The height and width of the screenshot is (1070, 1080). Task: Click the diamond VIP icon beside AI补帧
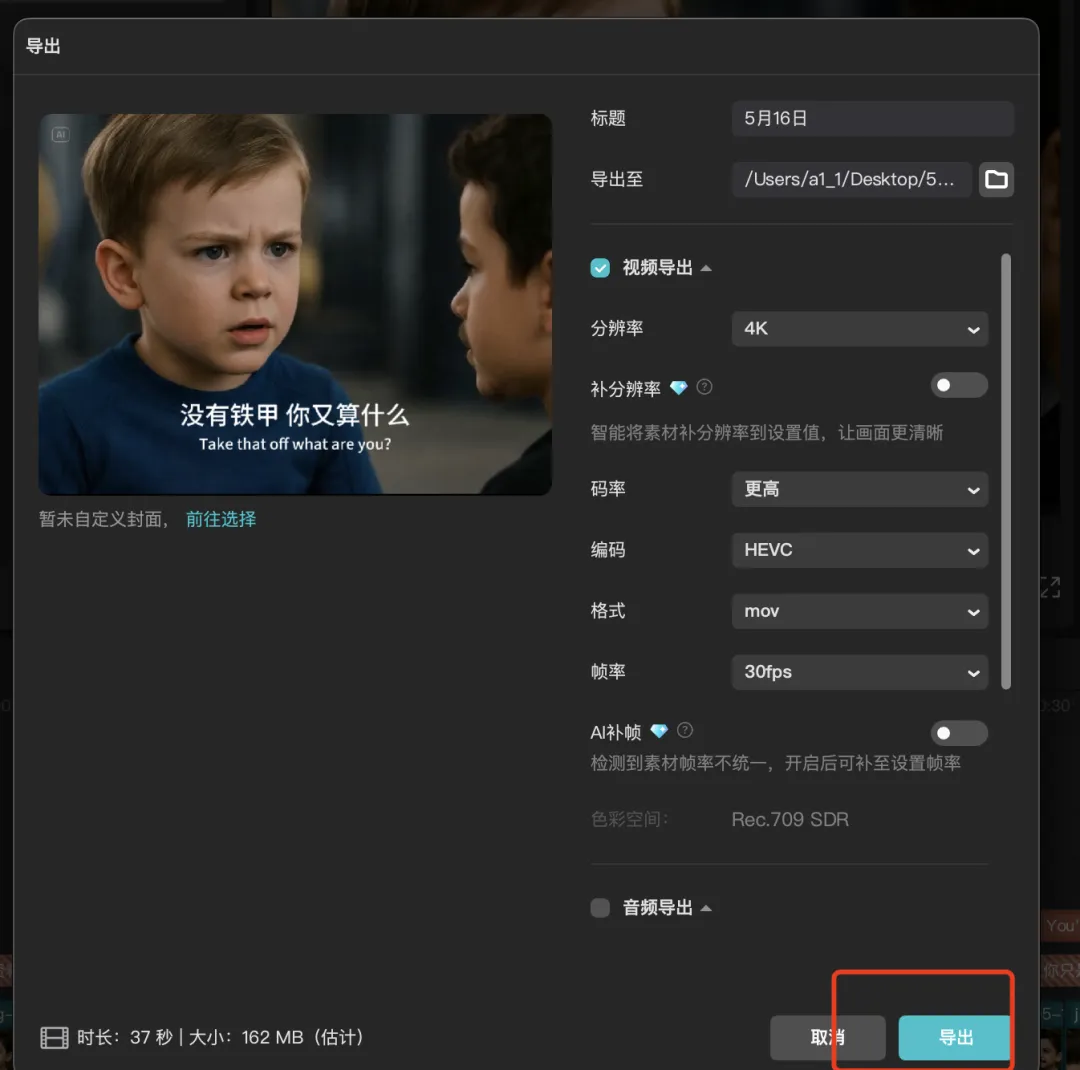click(659, 731)
